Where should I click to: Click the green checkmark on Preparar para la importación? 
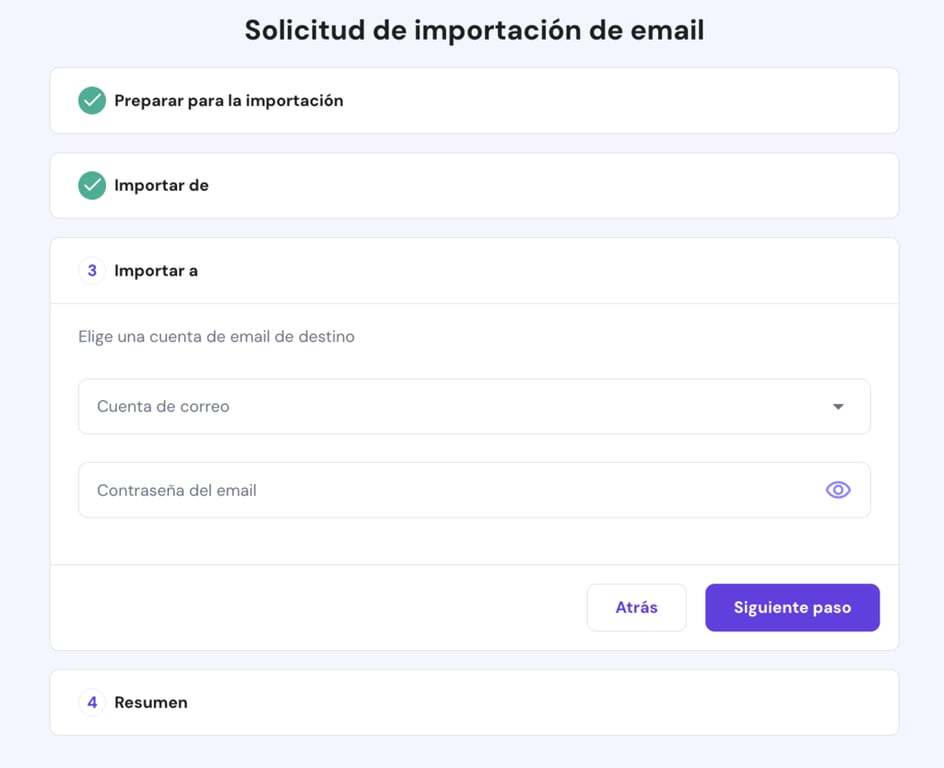pyautogui.click(x=91, y=100)
